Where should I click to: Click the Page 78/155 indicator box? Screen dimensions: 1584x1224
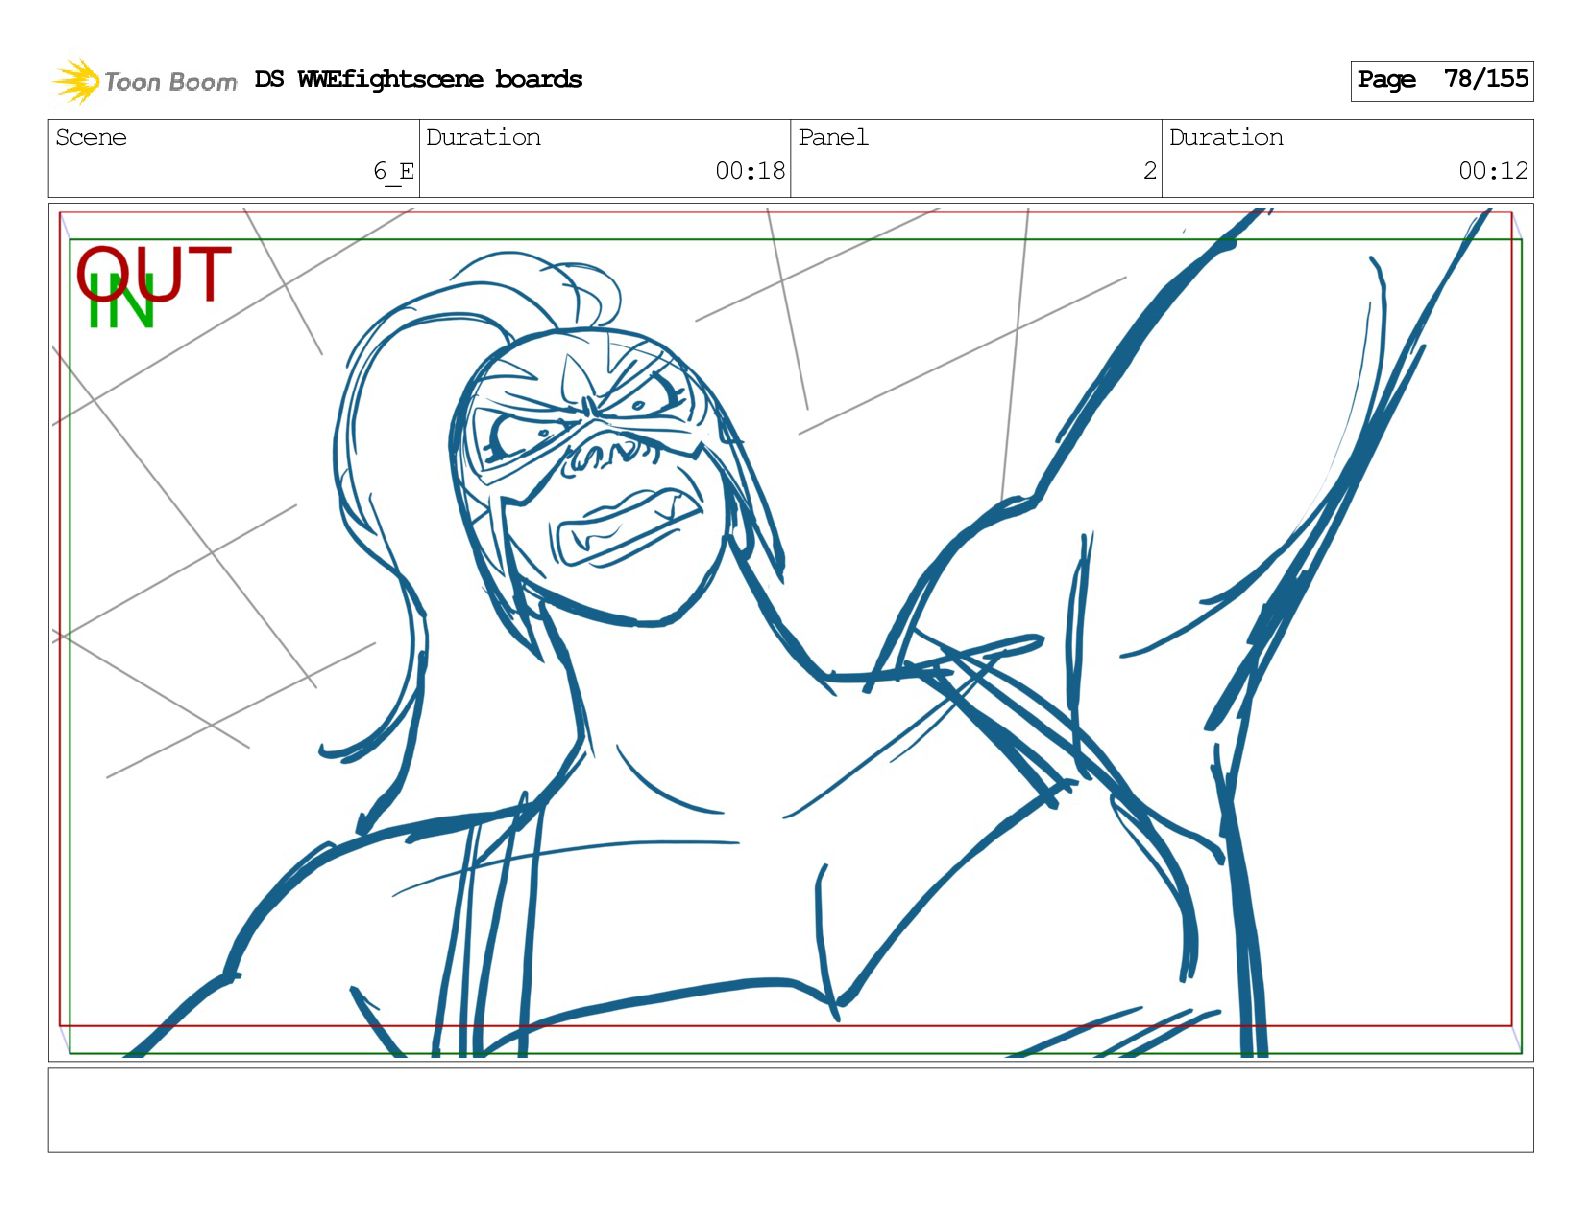[1441, 80]
